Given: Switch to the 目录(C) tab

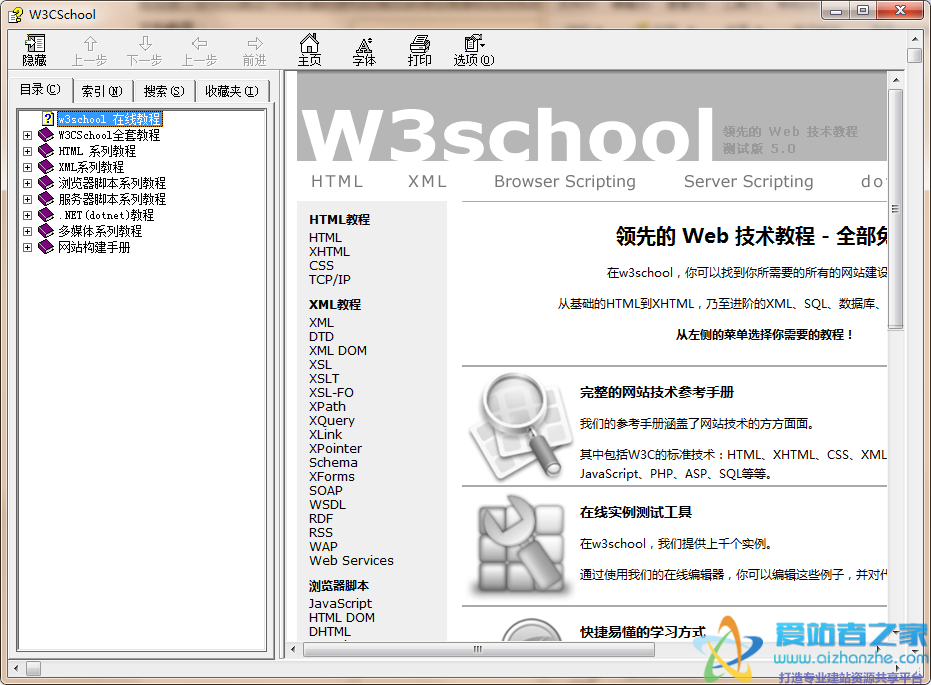Looking at the screenshot, I should coord(40,90).
